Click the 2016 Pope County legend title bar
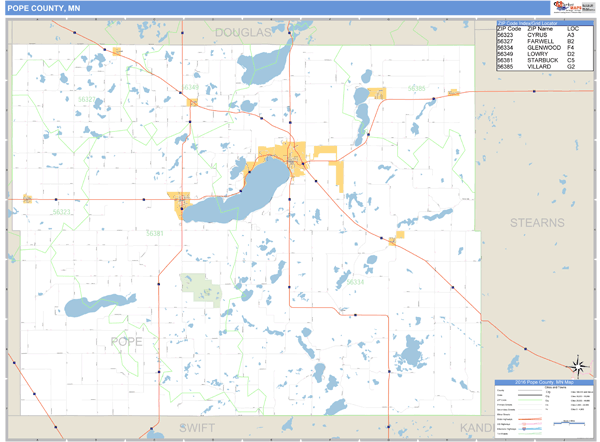 (543, 382)
